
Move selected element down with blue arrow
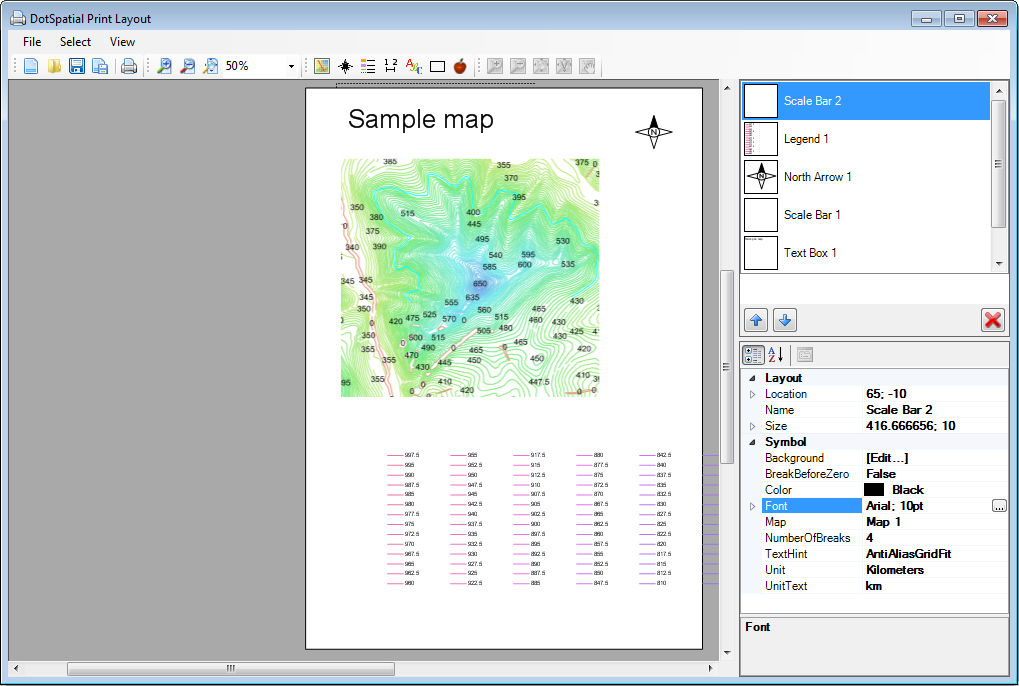pos(784,320)
